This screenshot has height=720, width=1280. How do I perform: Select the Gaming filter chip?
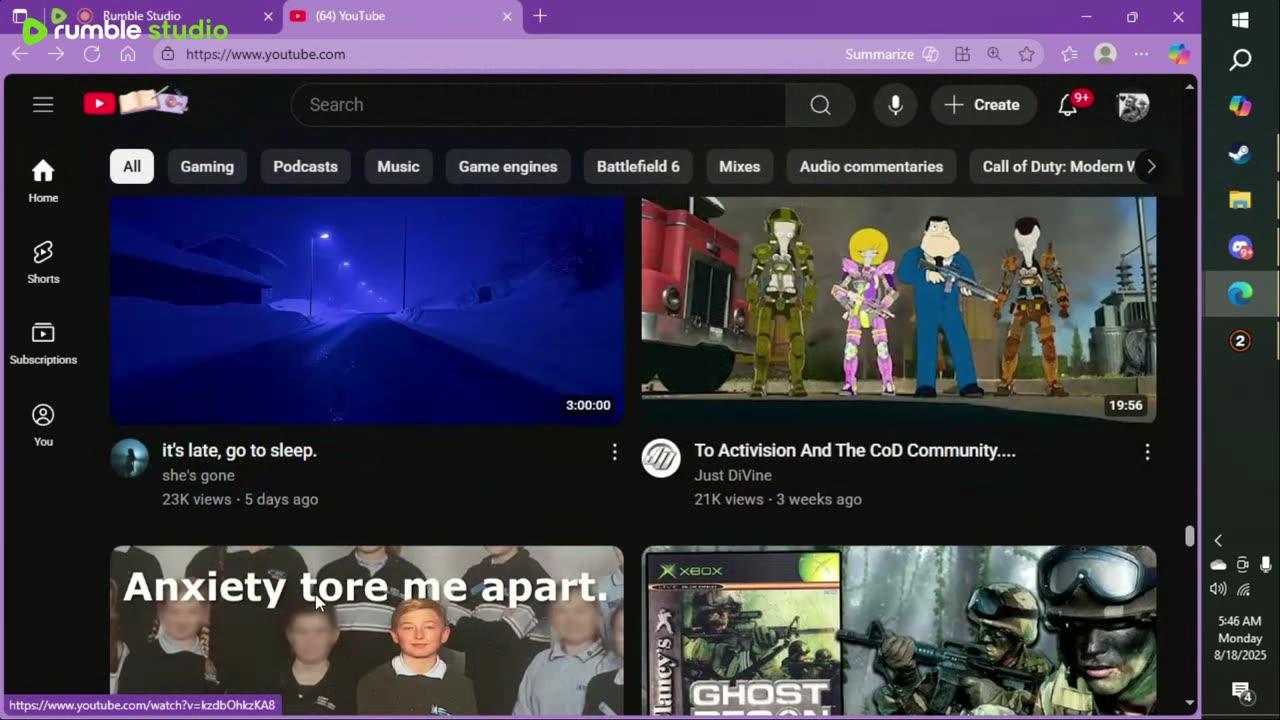[x=207, y=167]
